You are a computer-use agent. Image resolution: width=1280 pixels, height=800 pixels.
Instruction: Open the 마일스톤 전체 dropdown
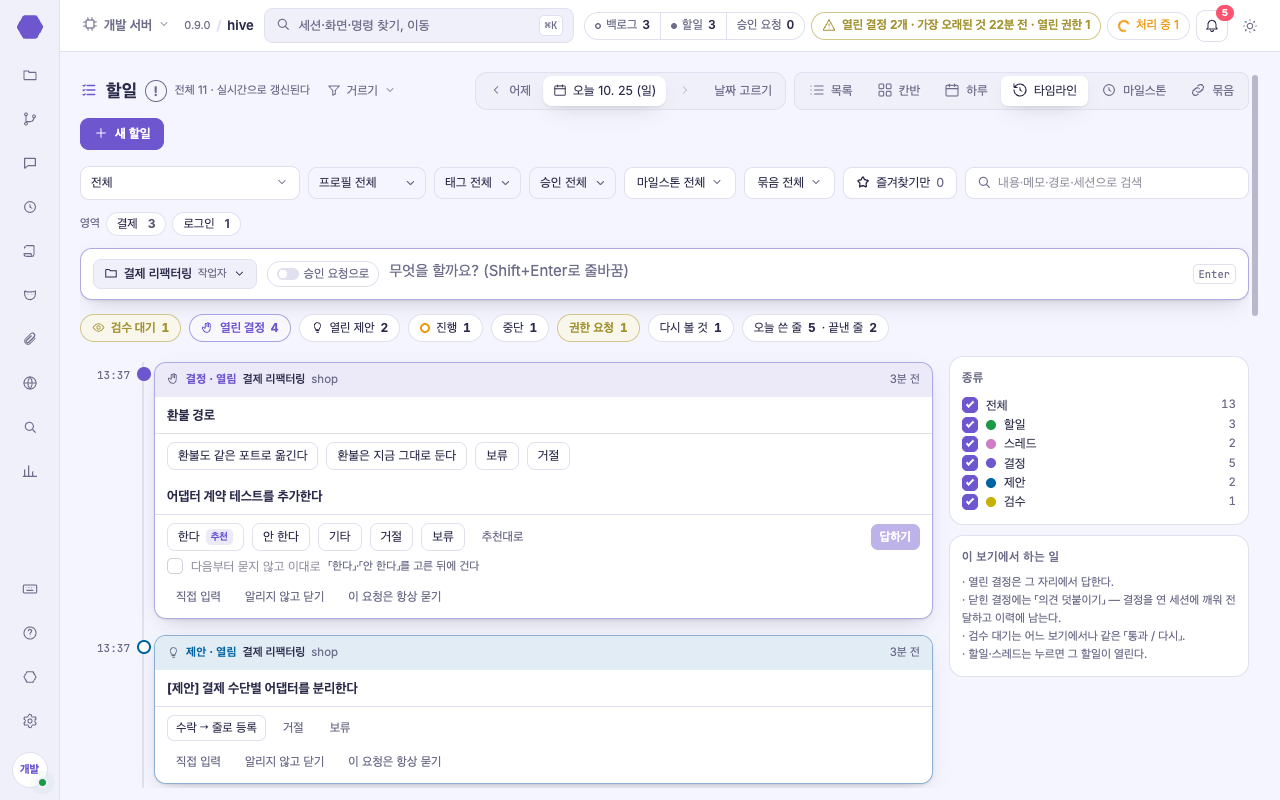(680, 183)
